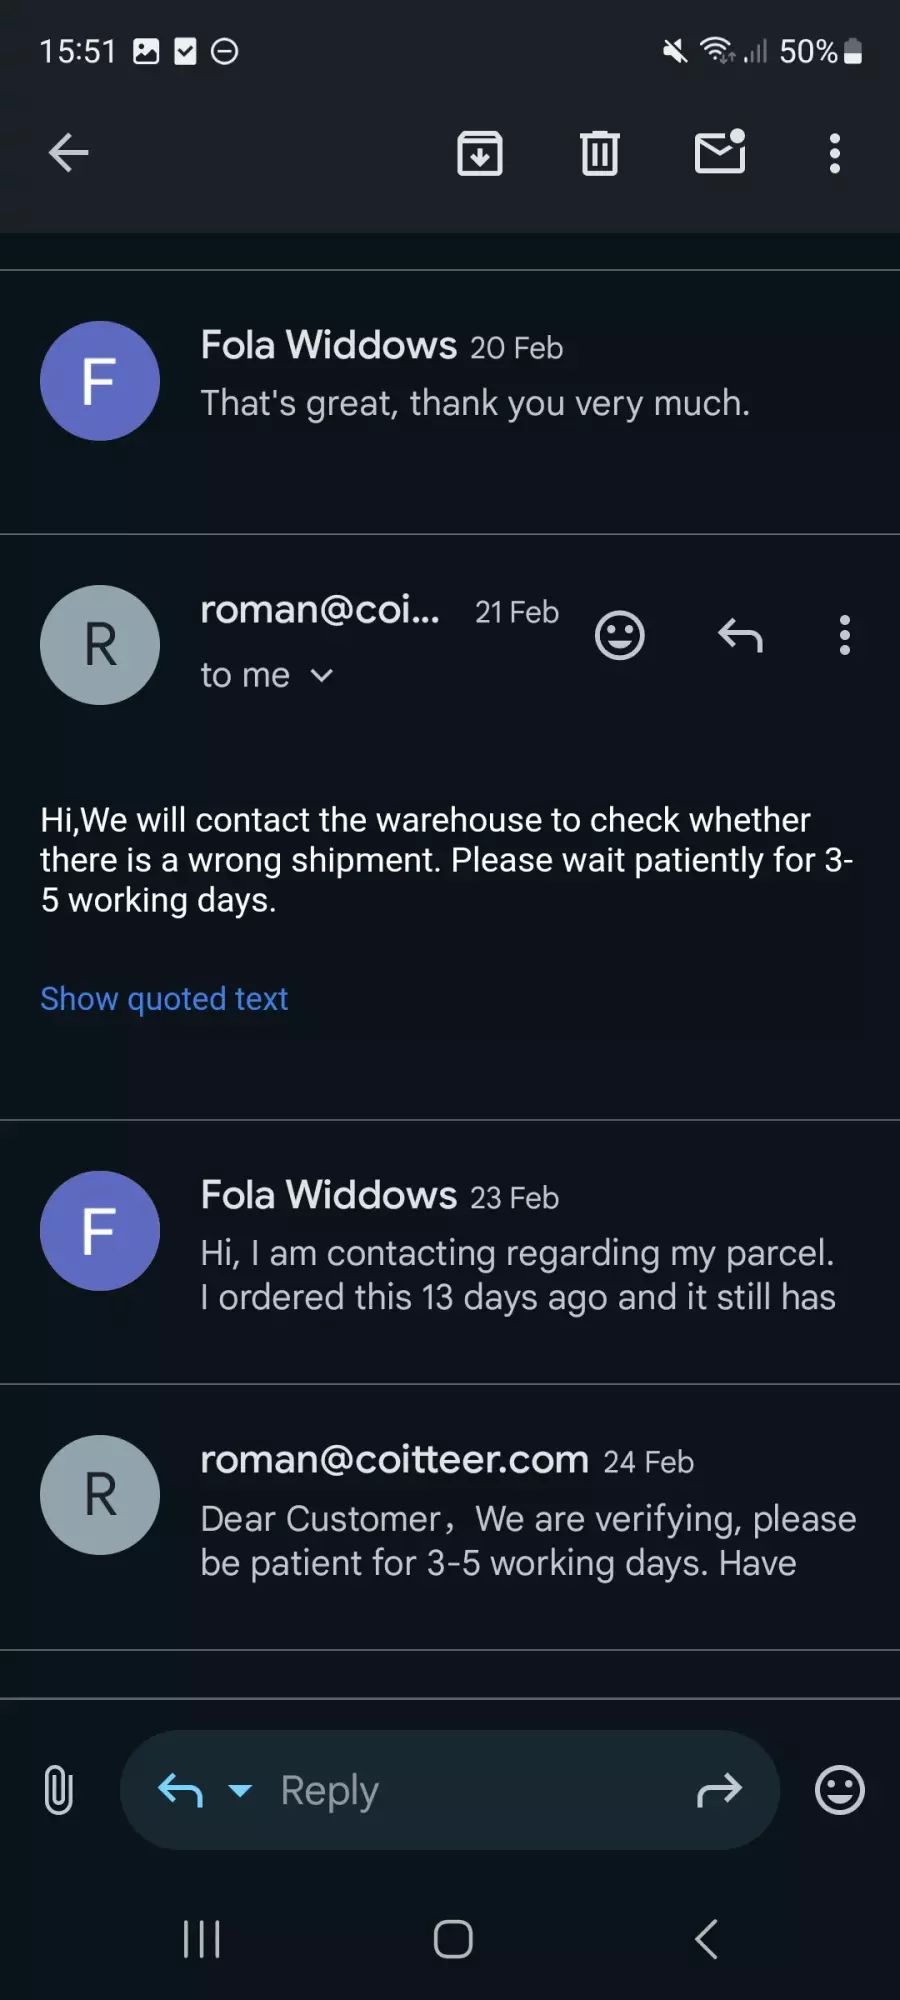Image resolution: width=900 pixels, height=2000 pixels.
Task: Mark conversation as unread
Action: [720, 151]
